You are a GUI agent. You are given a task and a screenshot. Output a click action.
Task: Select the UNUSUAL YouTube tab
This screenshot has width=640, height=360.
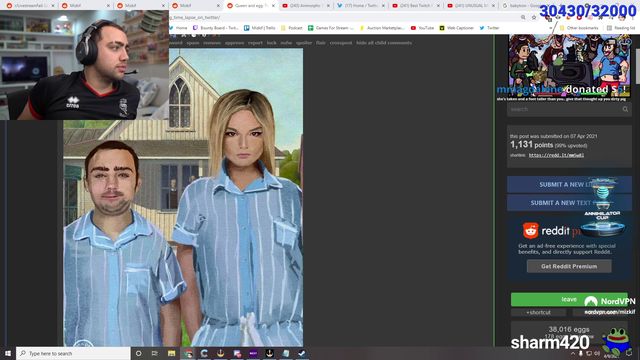click(x=469, y=5)
